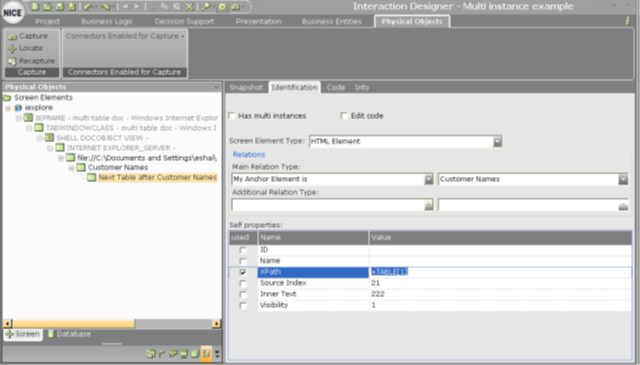640x365 pixels.
Task: Click the new document icon in top toolbar
Action: [x=36, y=6]
